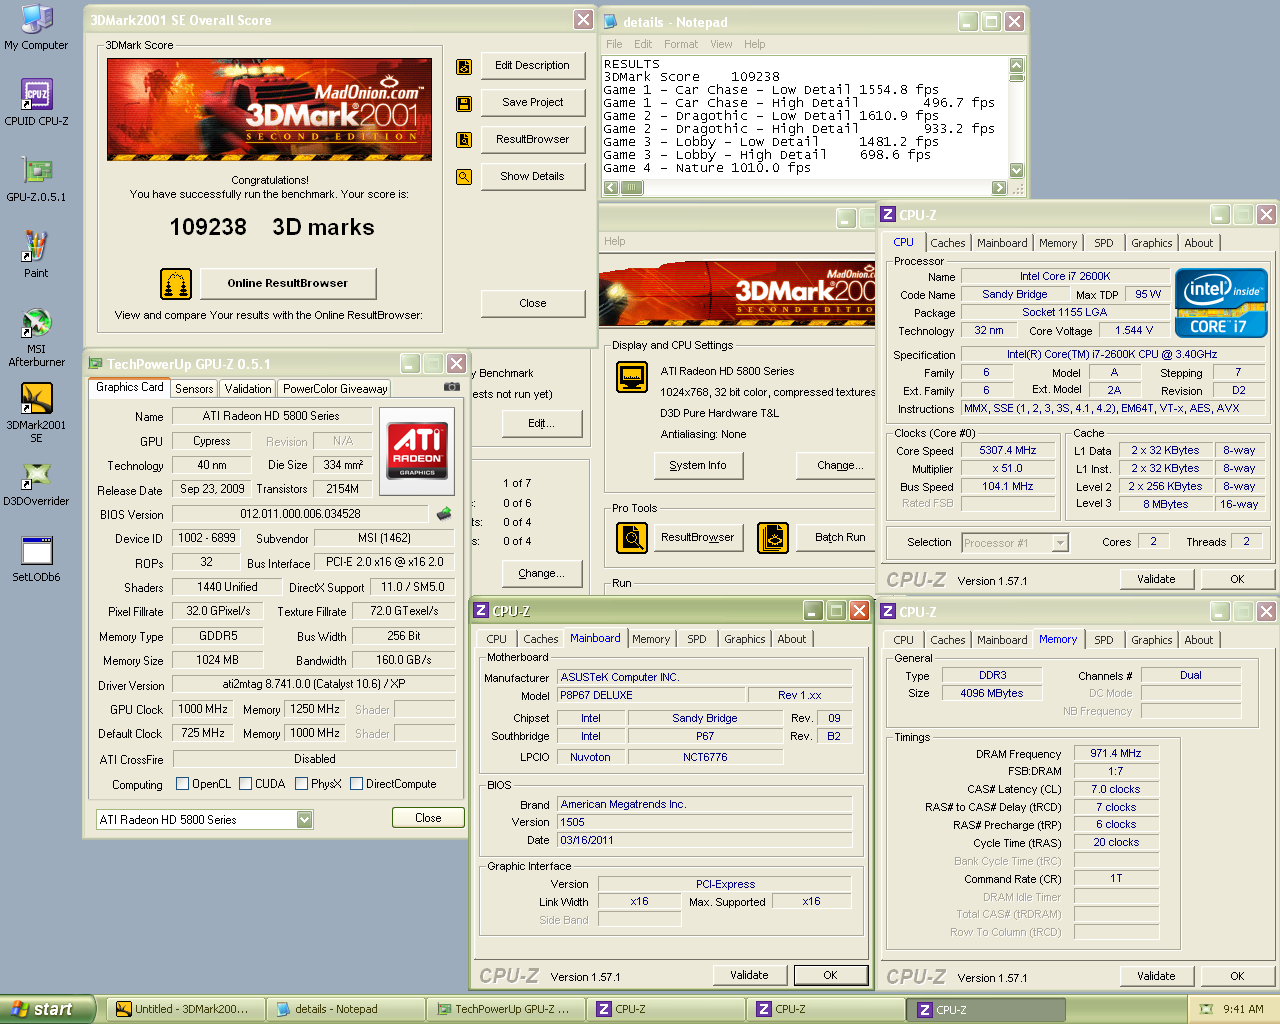Click DRAM Frequency 971.4 MHz value
Image resolution: width=1280 pixels, height=1024 pixels.
click(1116, 754)
